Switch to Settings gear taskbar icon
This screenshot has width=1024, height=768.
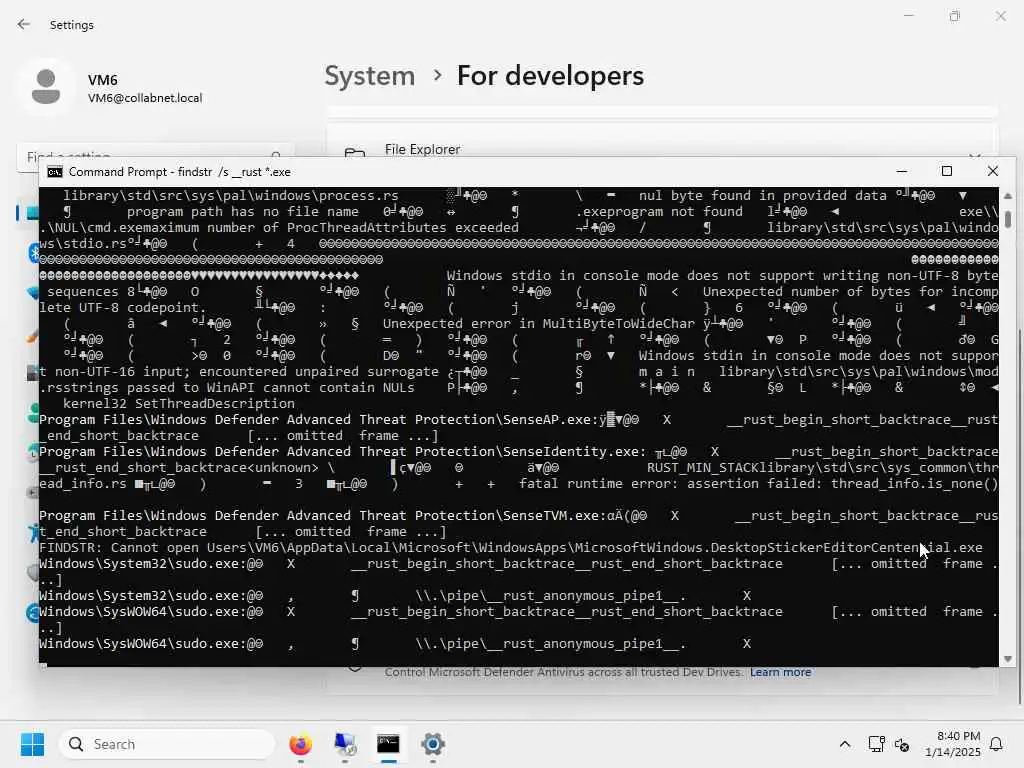[x=433, y=744]
